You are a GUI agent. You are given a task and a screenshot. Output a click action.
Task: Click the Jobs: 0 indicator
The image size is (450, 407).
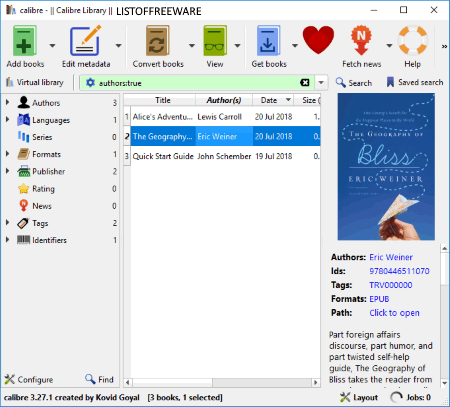[411, 397]
